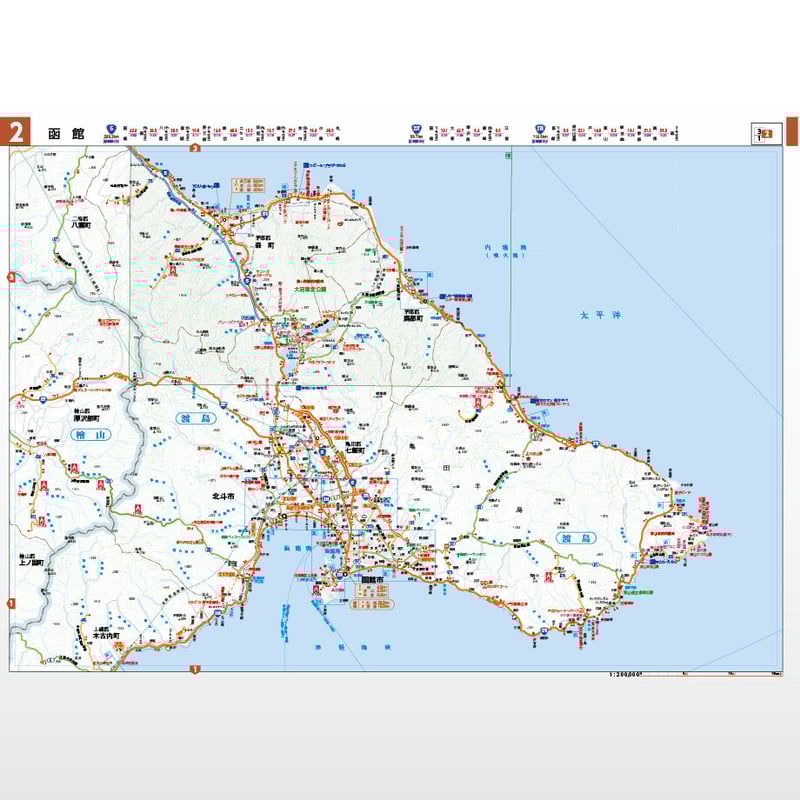Open the page index mini-map box
Image resolution: width=800 pixels, height=800 pixels.
pos(766,134)
